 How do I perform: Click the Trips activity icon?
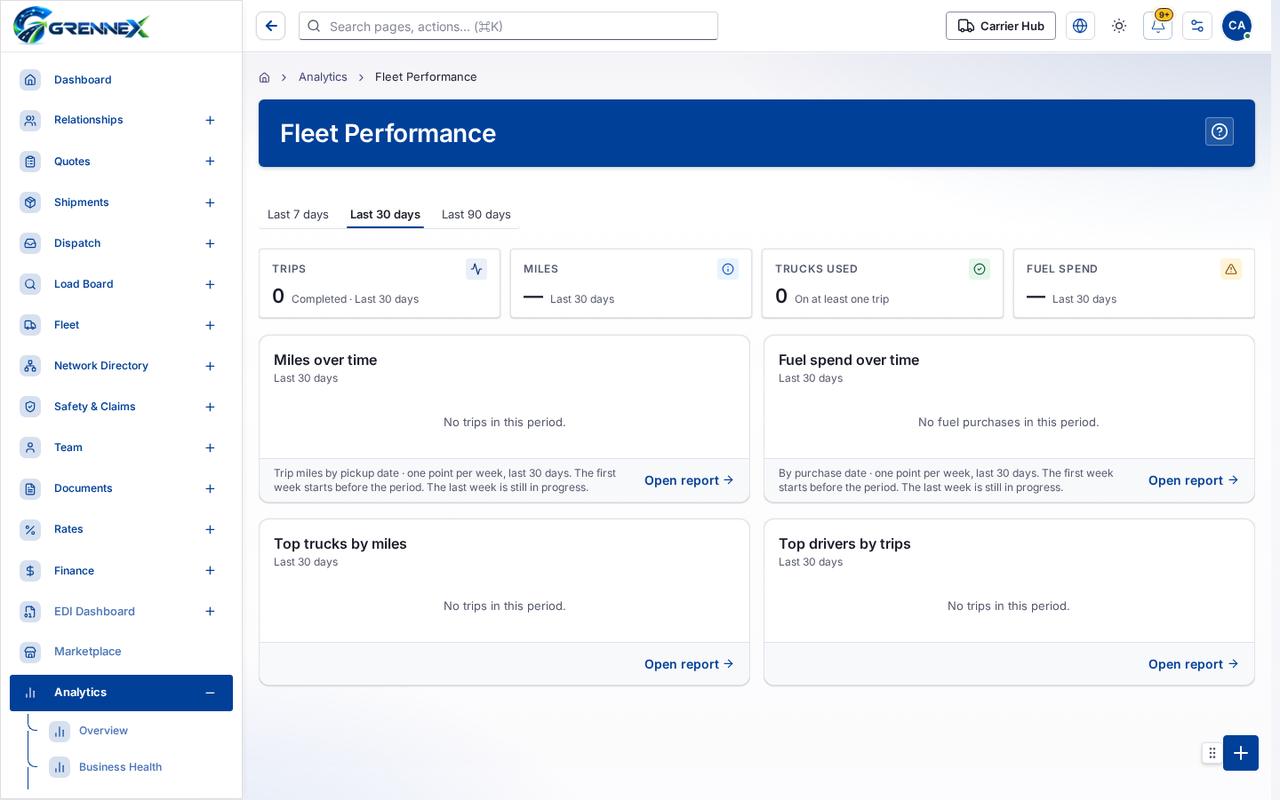pos(476,269)
